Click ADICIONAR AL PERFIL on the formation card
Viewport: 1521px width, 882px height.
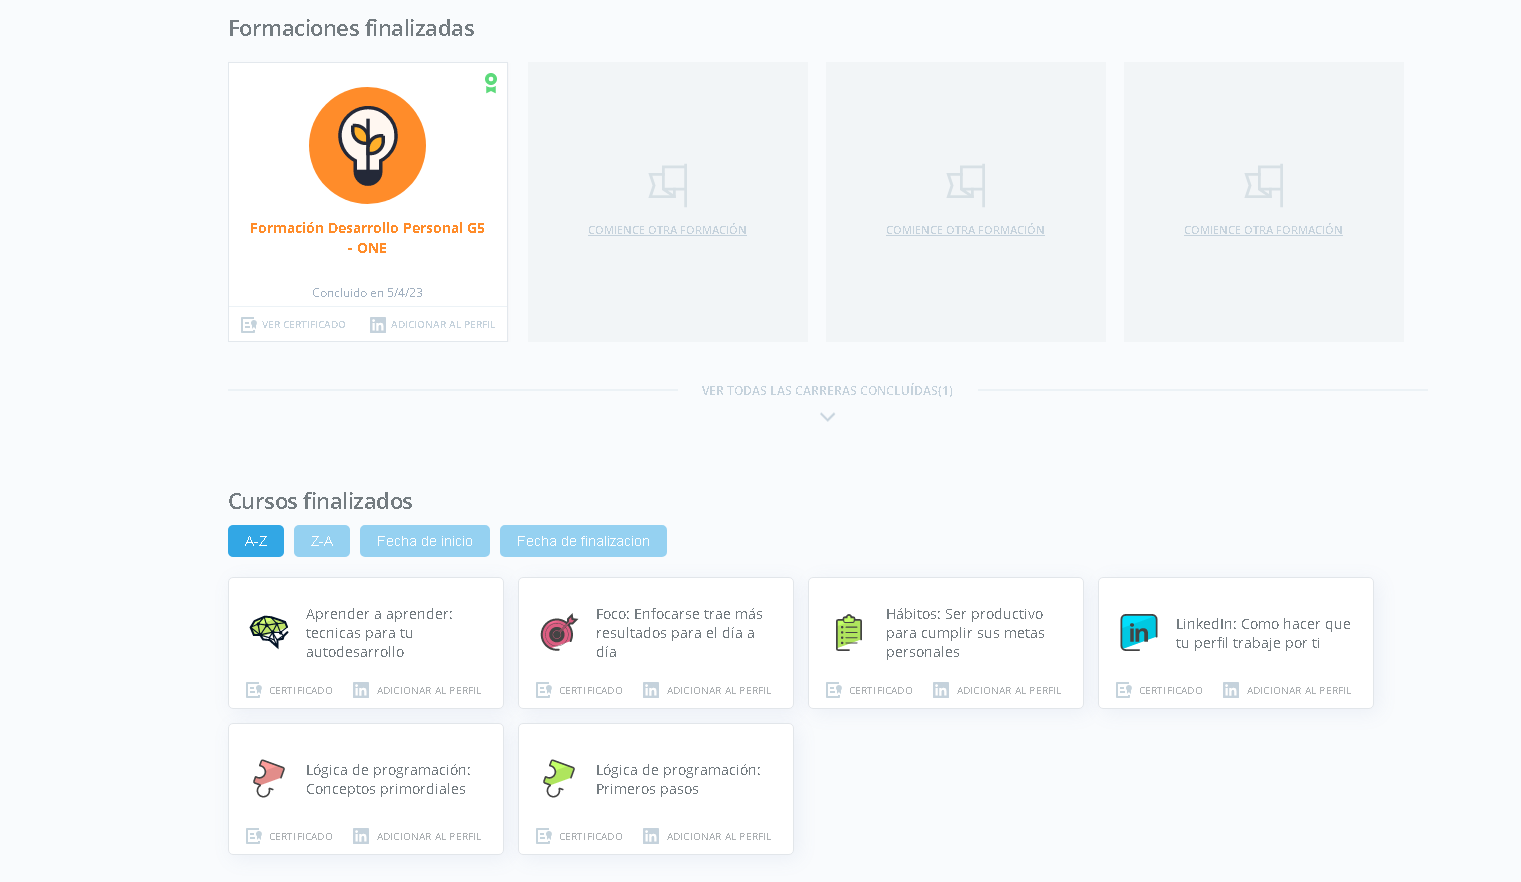pos(443,325)
